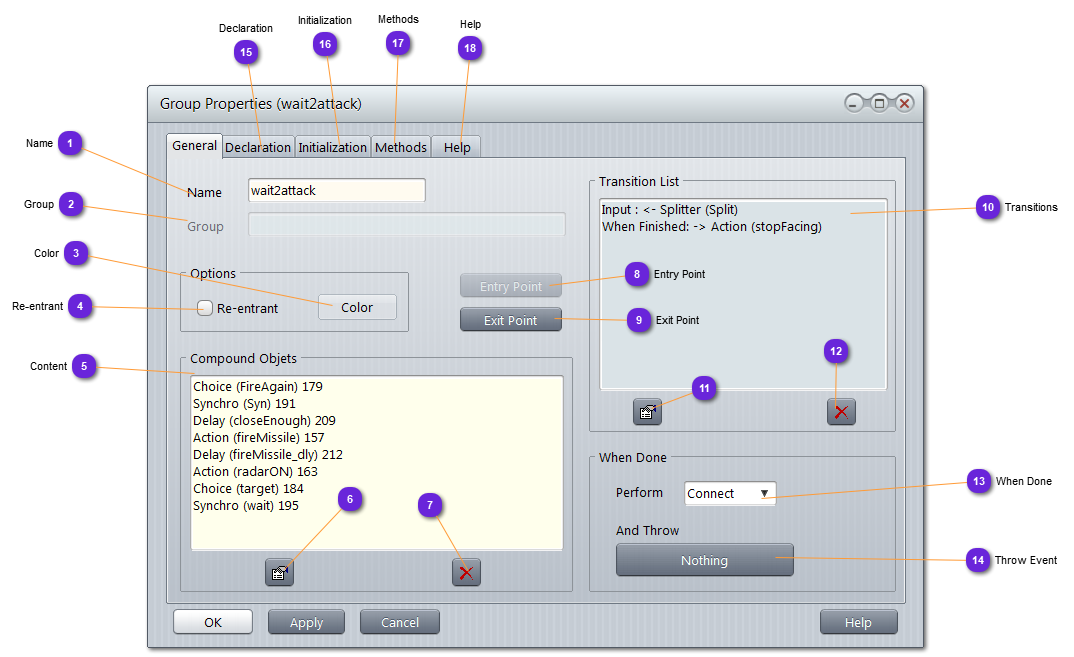Enable the Re-entrant checkbox
The image size is (1074, 657).
(205, 308)
